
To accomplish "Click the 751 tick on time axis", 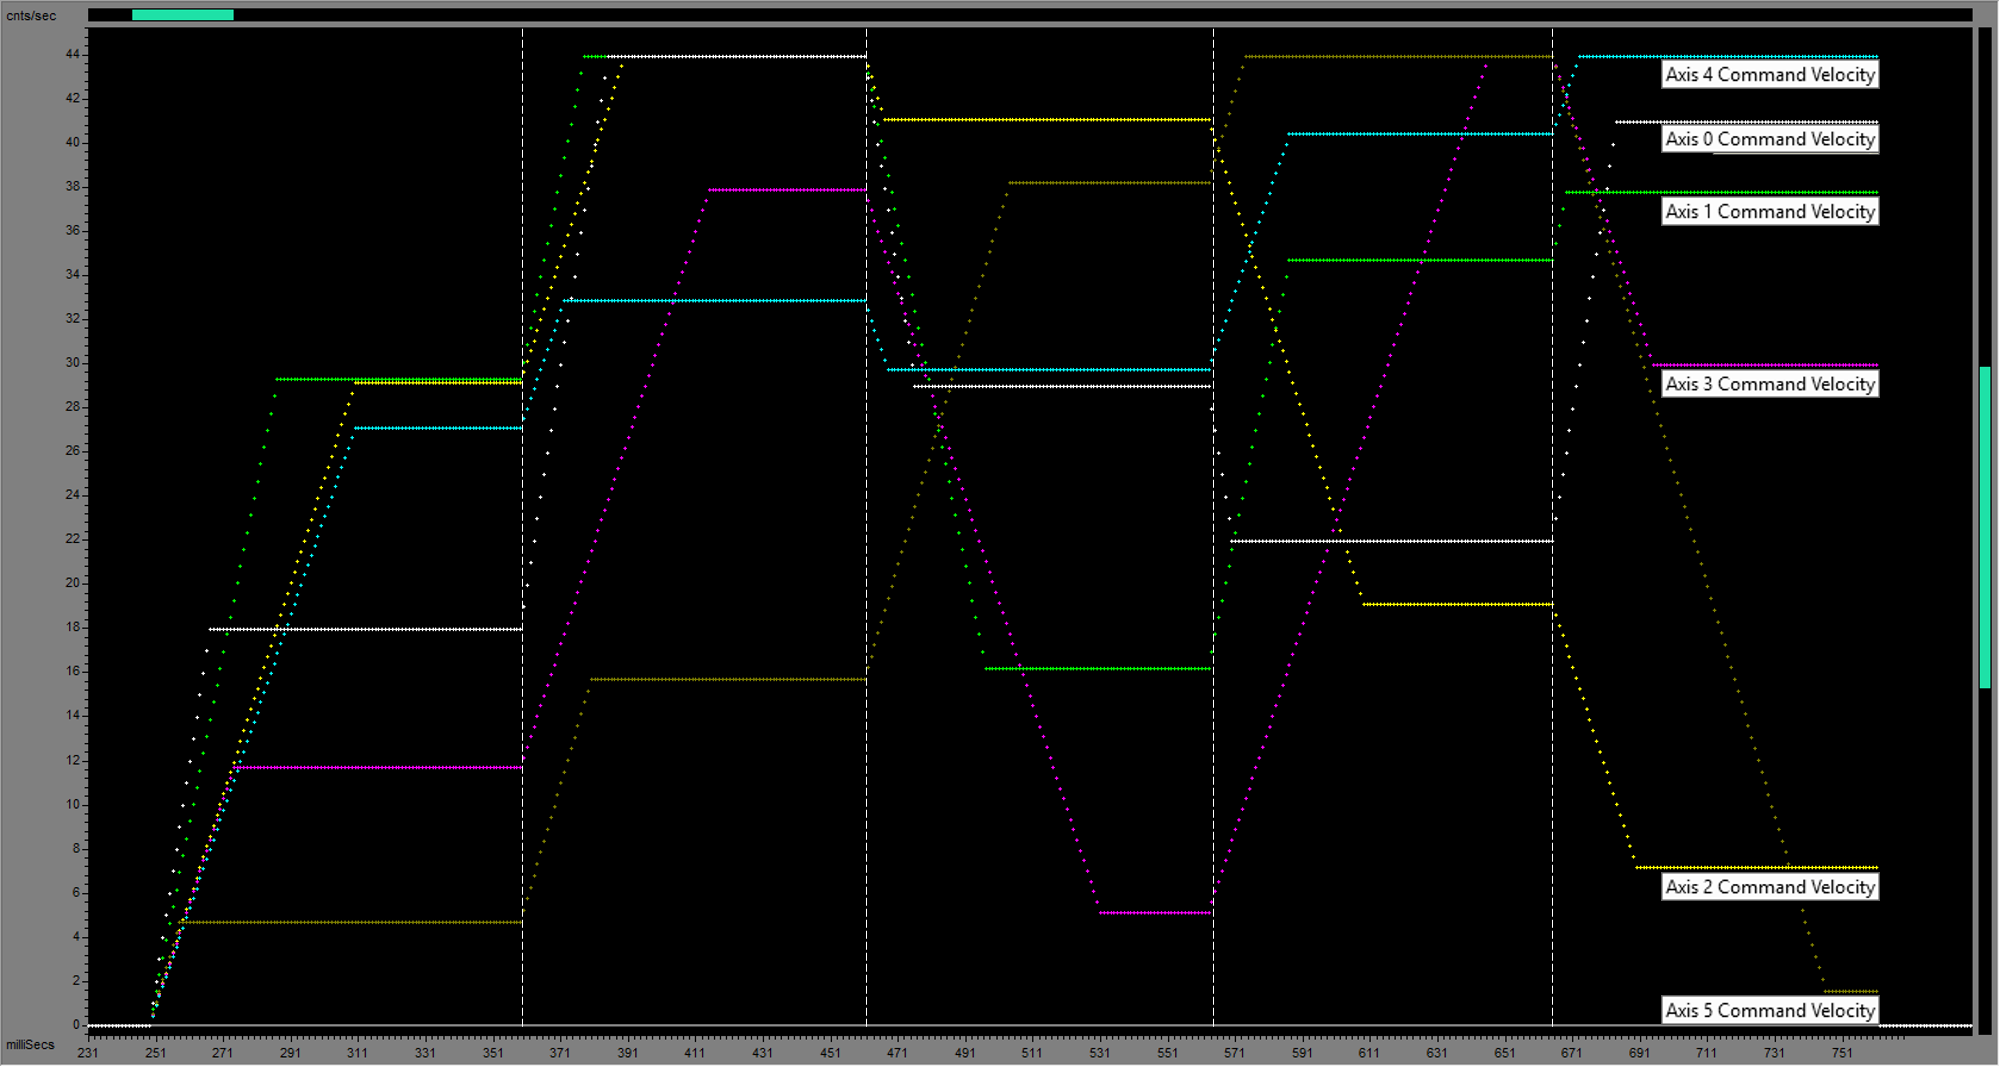I will coord(1842,1053).
